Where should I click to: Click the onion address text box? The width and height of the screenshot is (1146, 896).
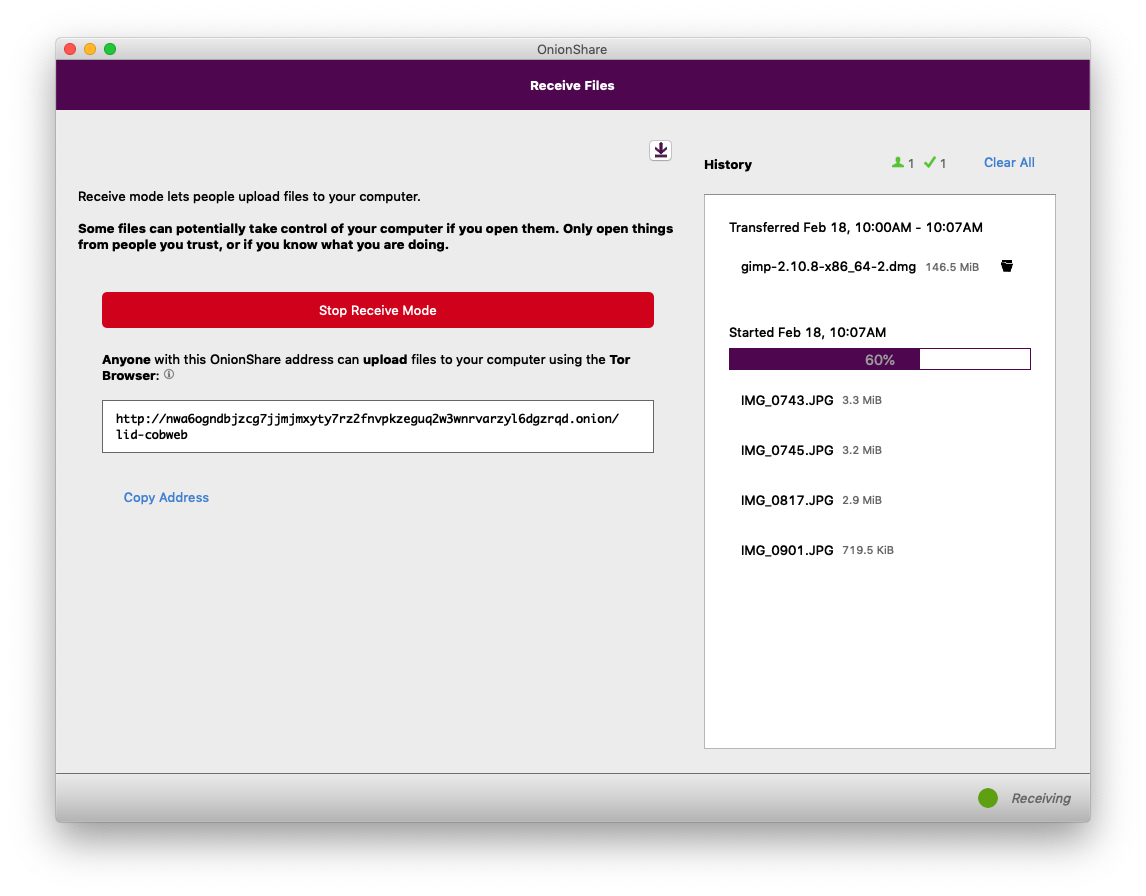tap(378, 427)
